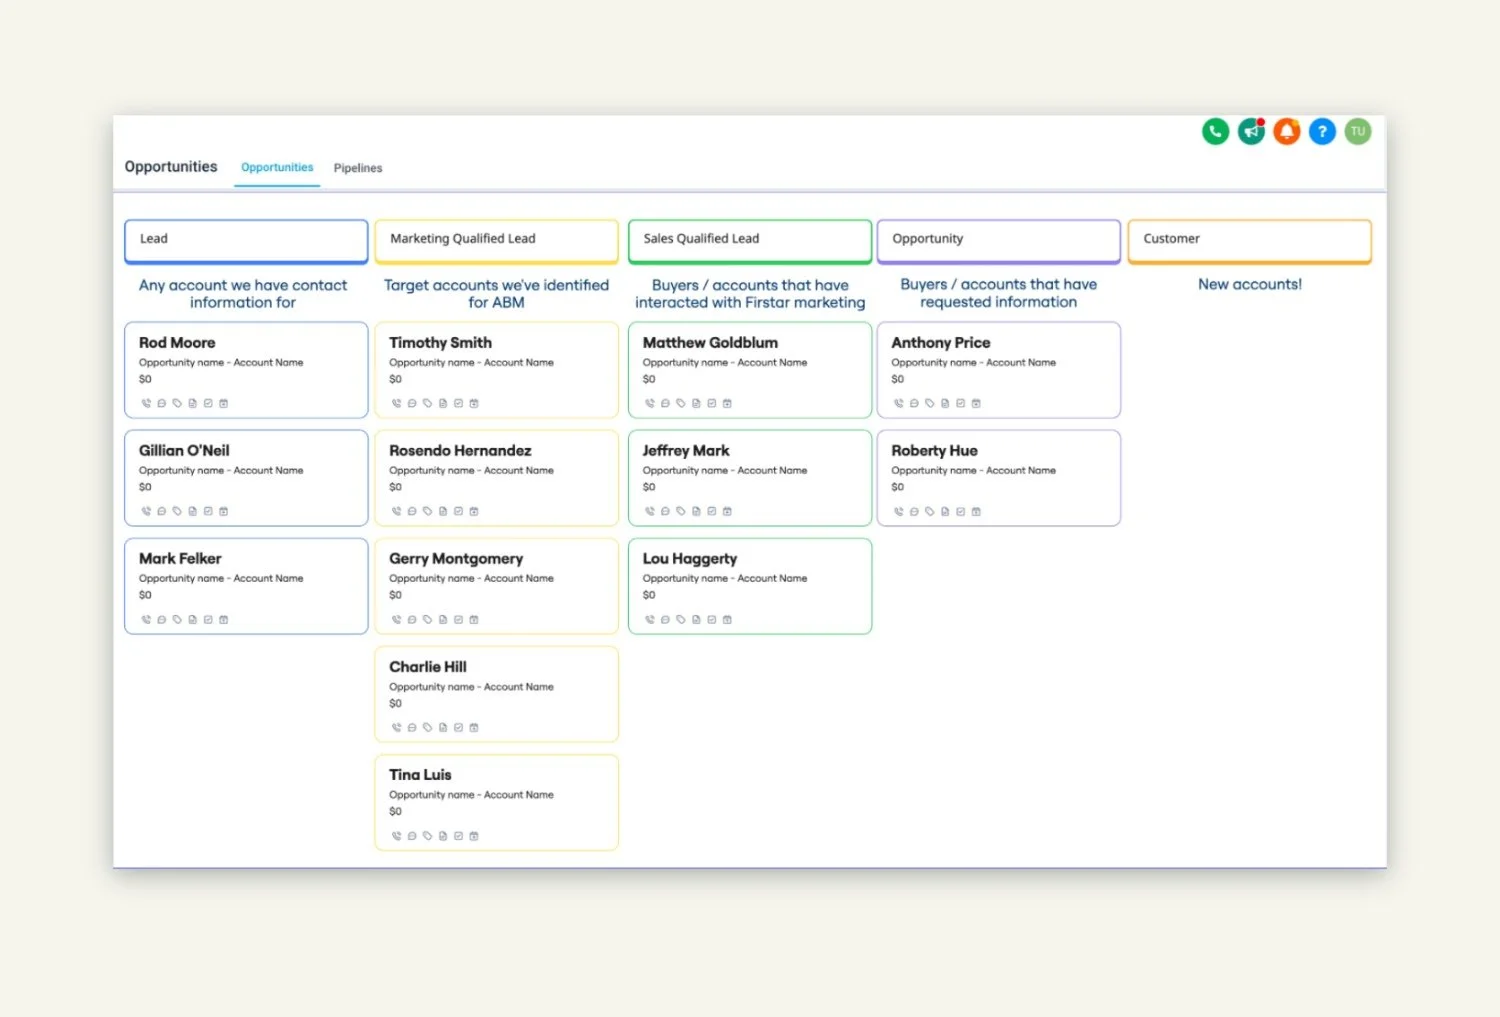Click the $0 amount on Lou Haggerty card

(649, 595)
